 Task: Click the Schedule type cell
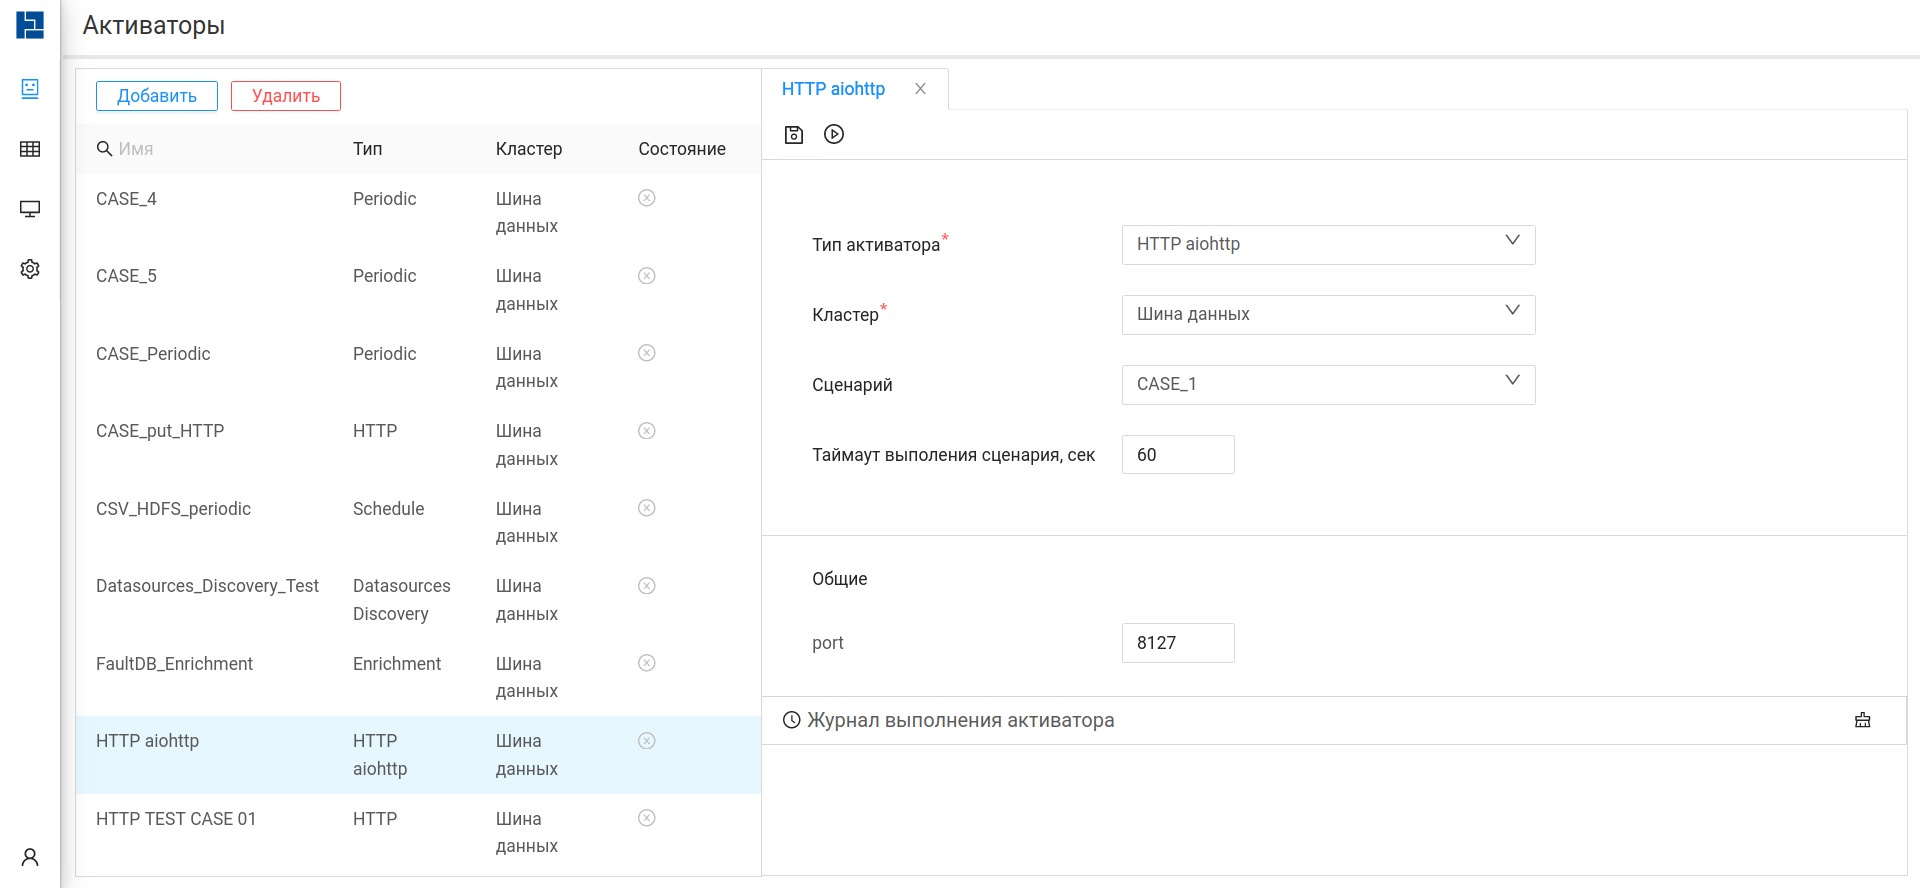tap(388, 509)
